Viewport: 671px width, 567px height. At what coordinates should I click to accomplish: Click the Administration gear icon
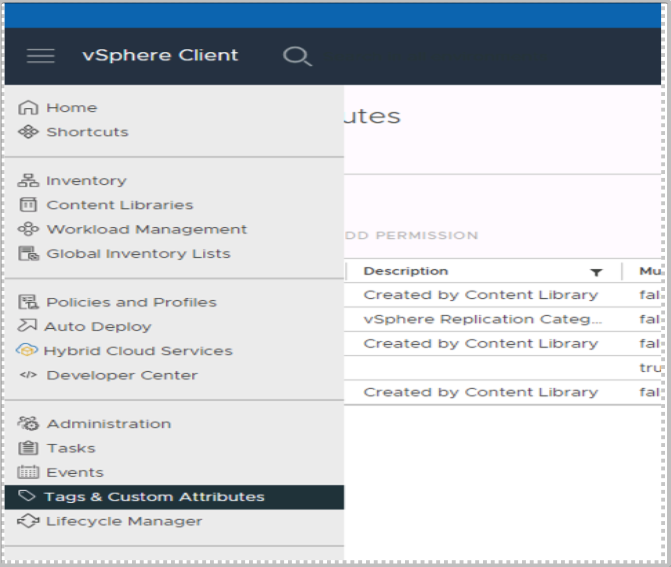28,424
